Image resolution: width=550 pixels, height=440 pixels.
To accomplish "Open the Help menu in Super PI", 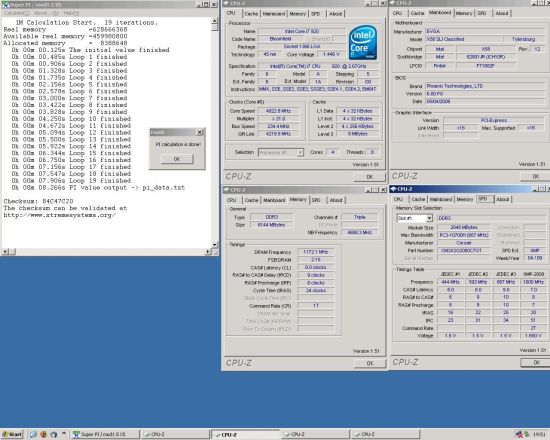I will pyautogui.click(x=71, y=13).
